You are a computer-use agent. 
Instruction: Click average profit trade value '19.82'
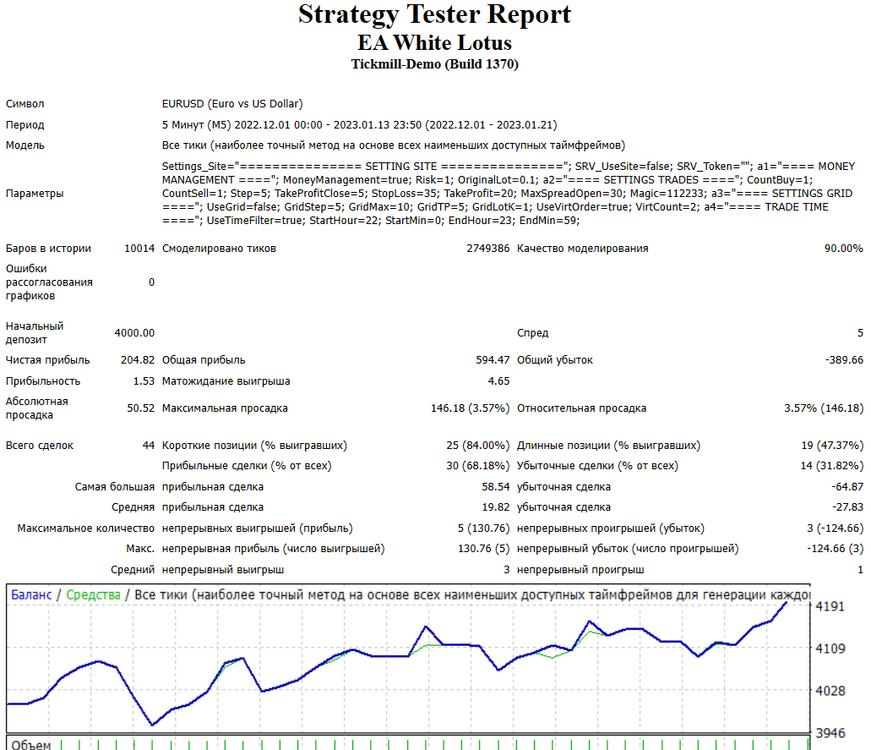pyautogui.click(x=495, y=508)
